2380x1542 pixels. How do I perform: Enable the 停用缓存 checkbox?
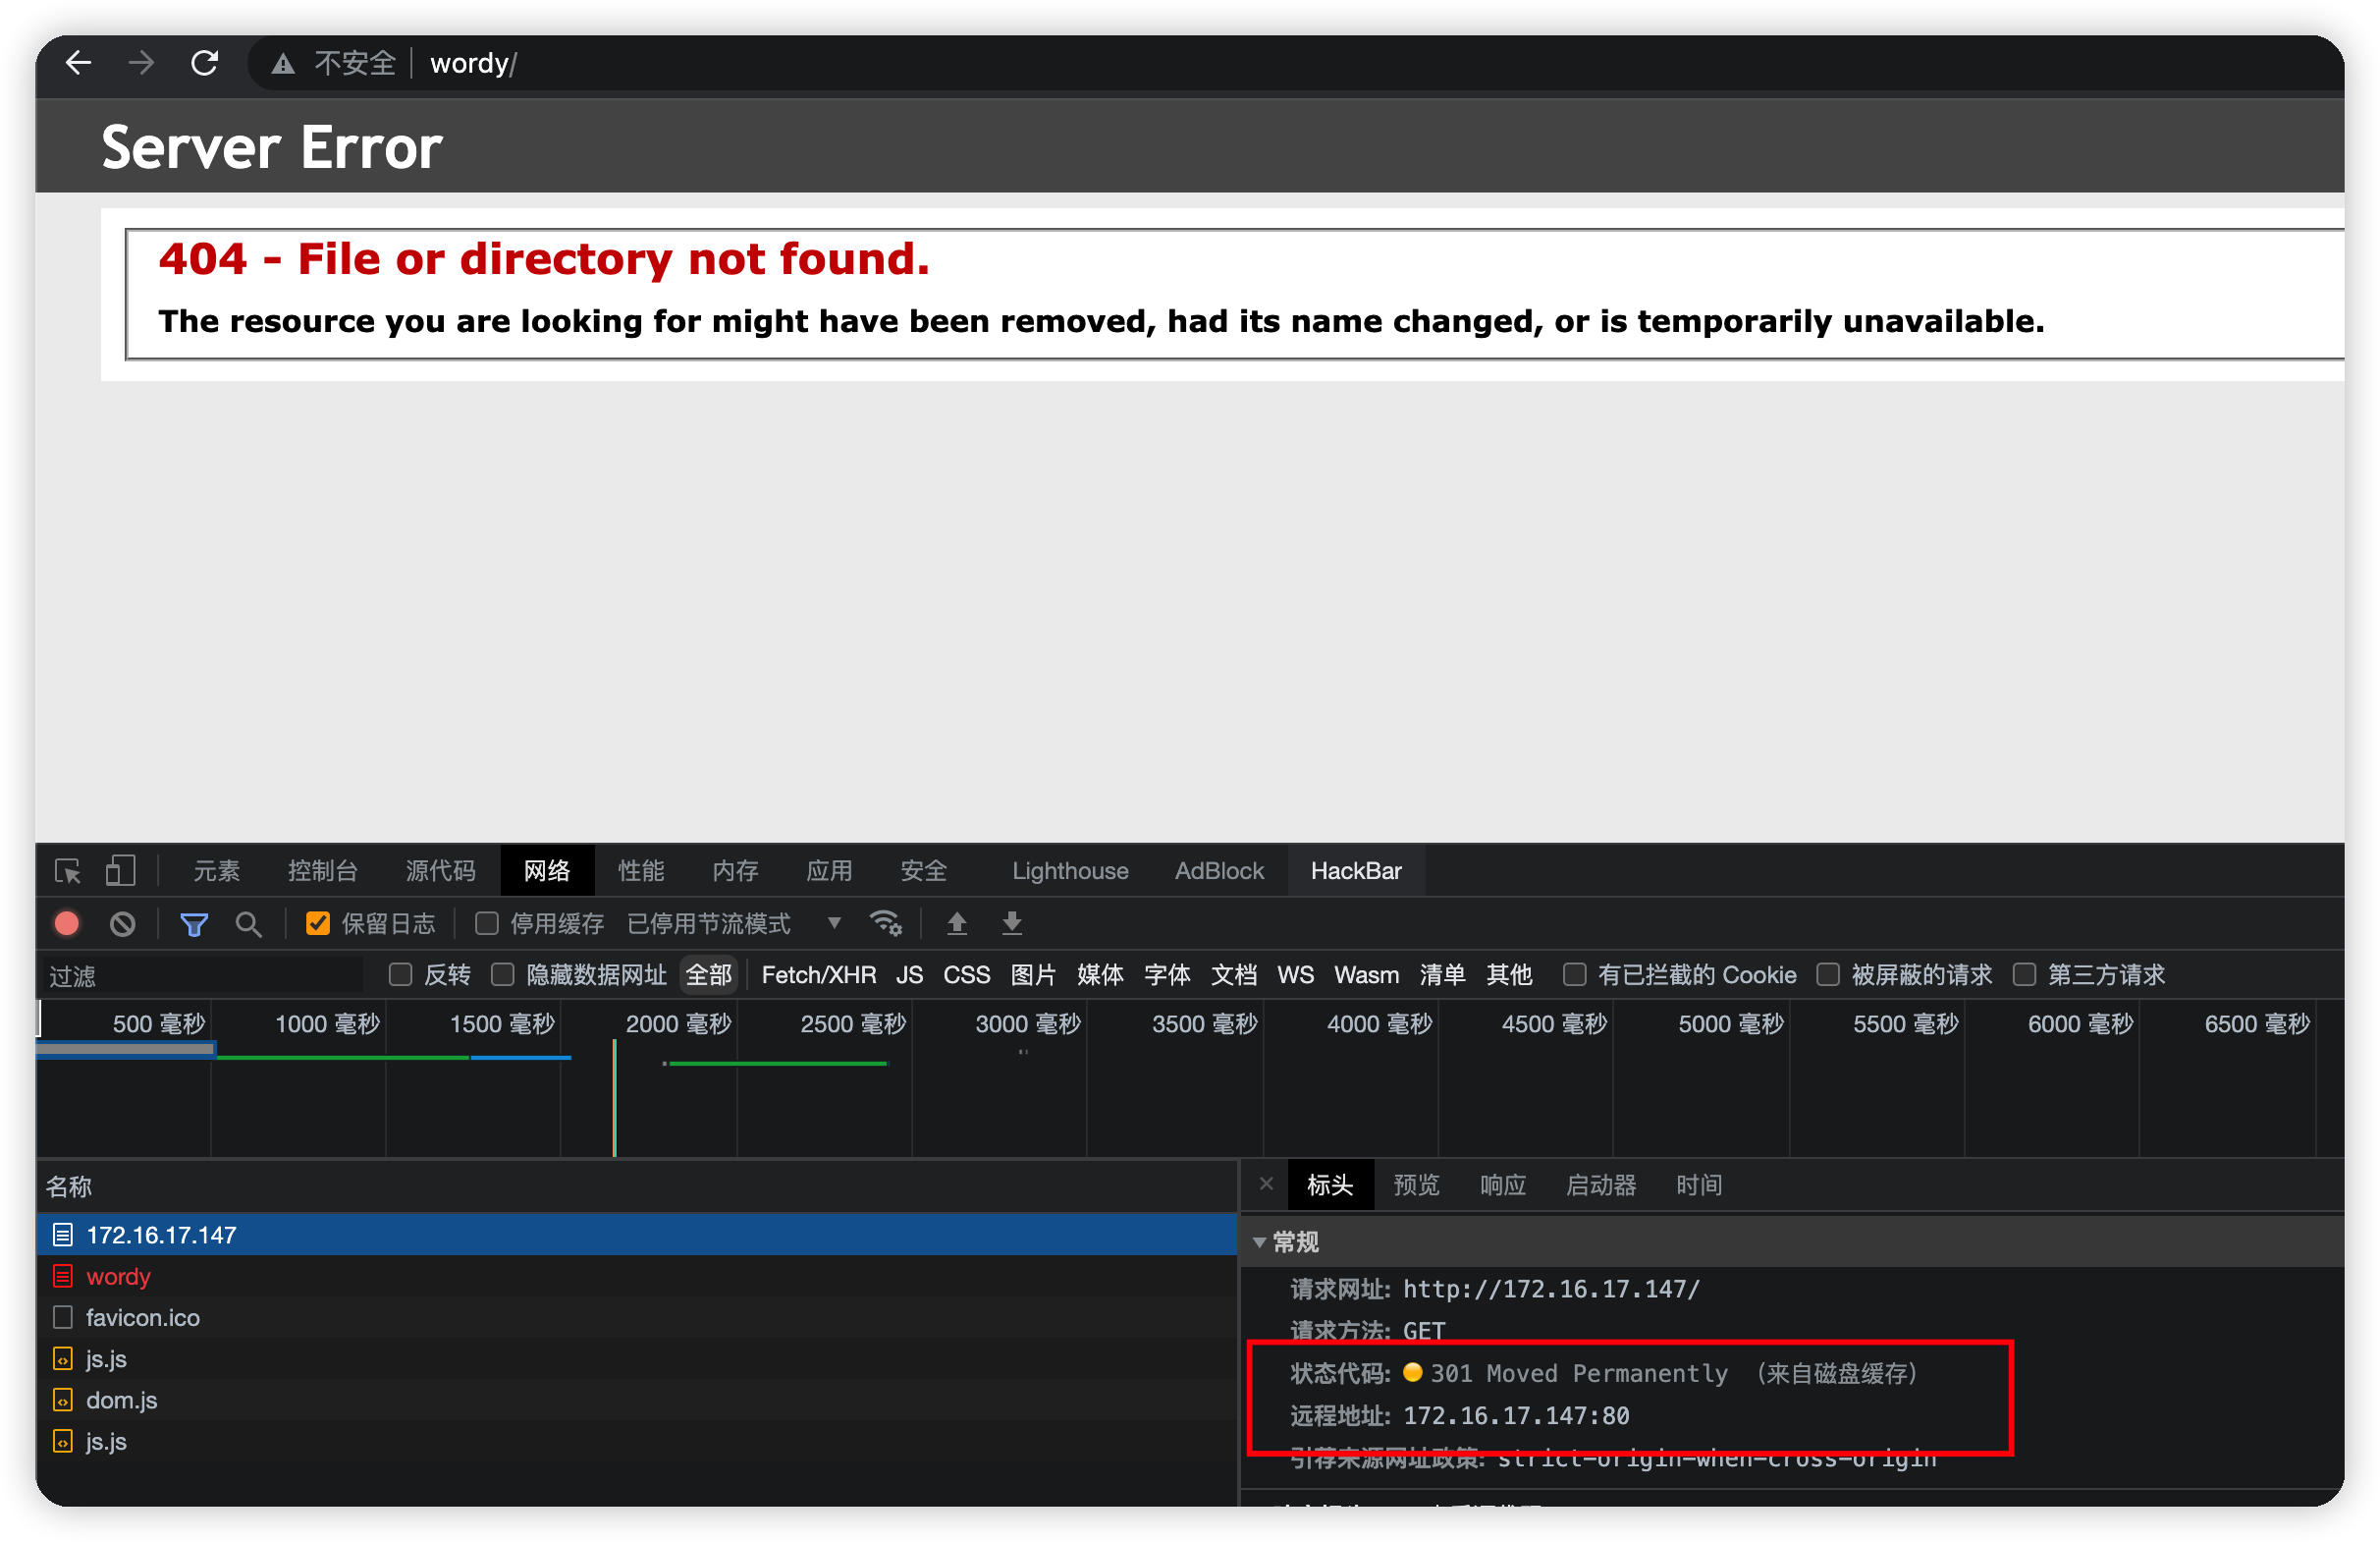487,924
